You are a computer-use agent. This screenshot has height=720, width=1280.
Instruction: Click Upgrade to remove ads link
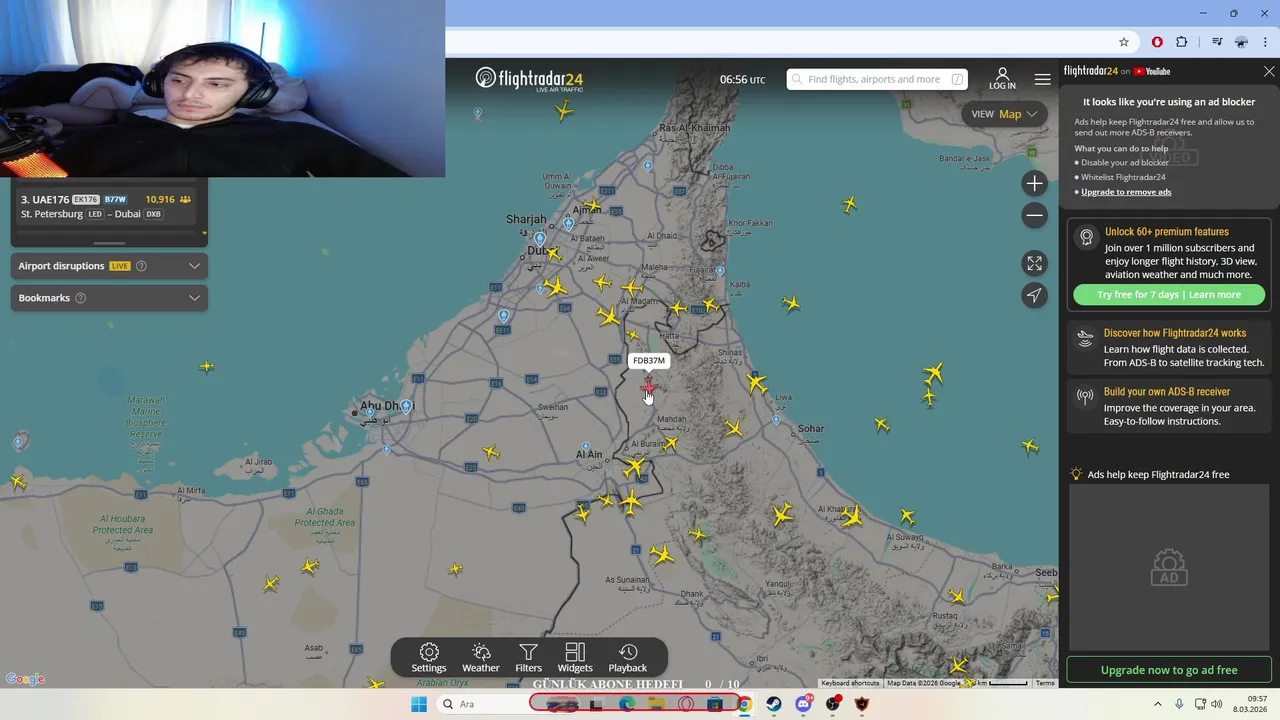tap(1126, 192)
